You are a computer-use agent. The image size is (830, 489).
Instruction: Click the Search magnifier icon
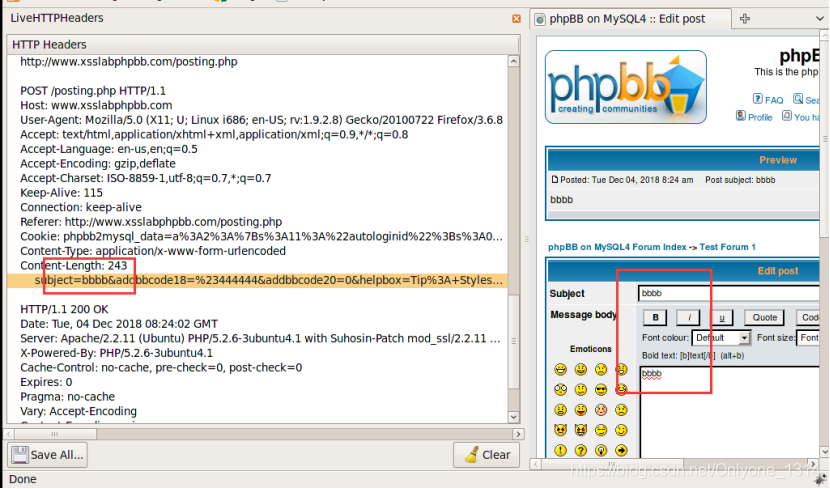pos(798,99)
